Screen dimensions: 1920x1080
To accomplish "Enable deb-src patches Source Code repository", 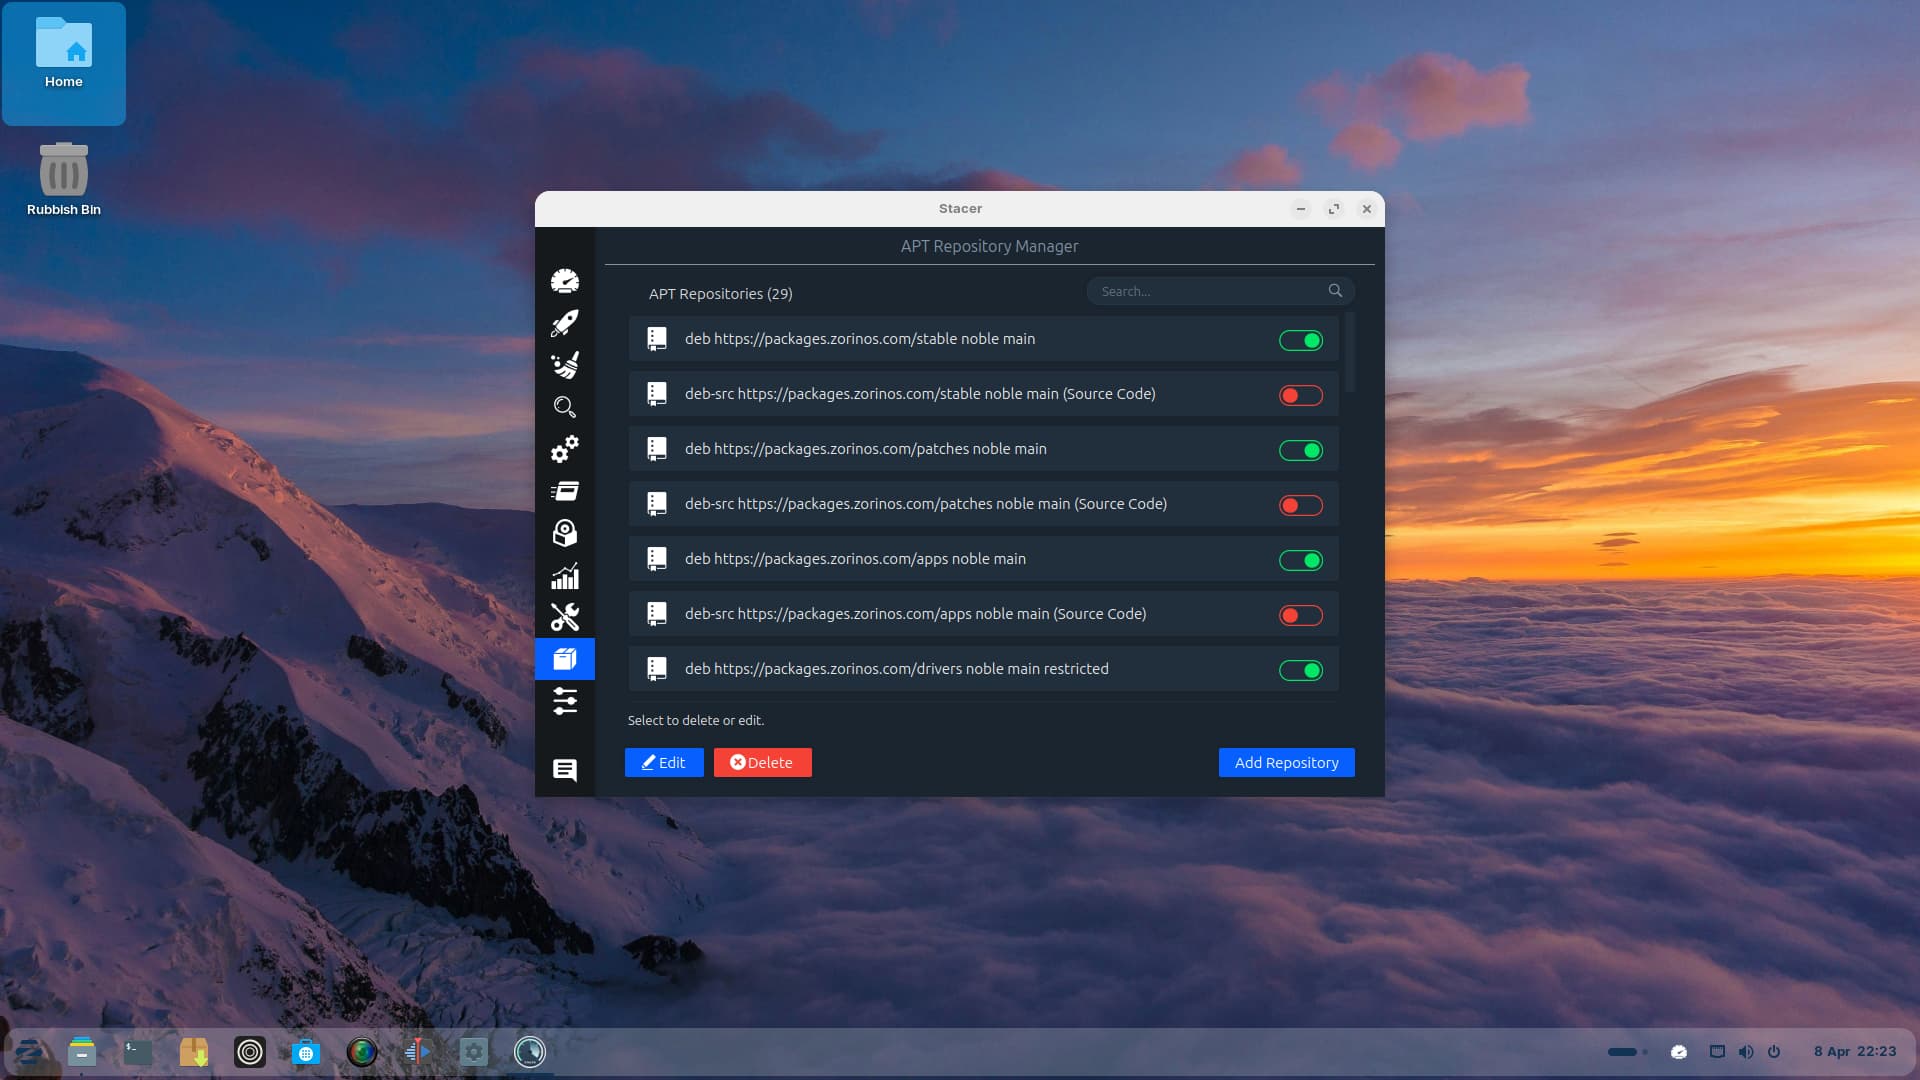I will coord(1301,505).
